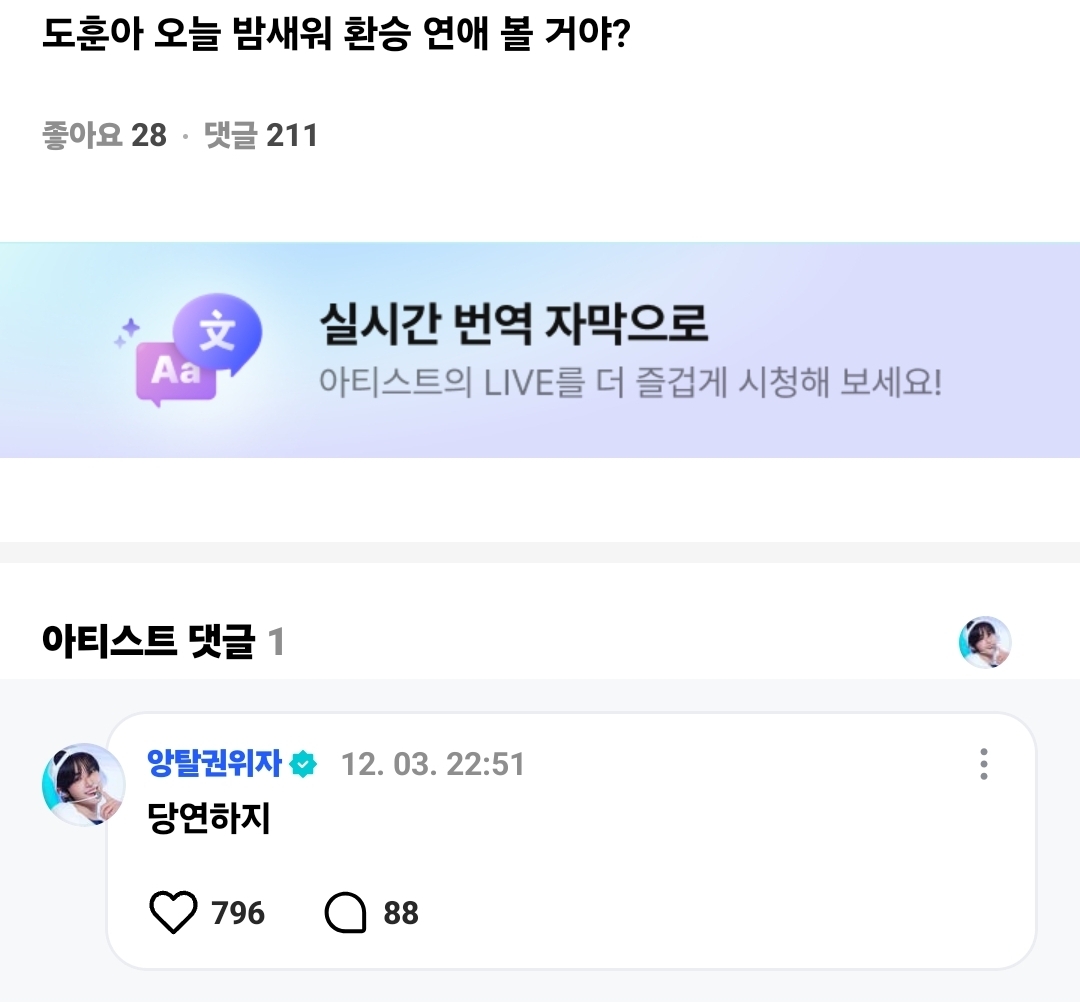Tap the 좋아요 28 likes count
The image size is (1080, 1002).
[x=104, y=135]
